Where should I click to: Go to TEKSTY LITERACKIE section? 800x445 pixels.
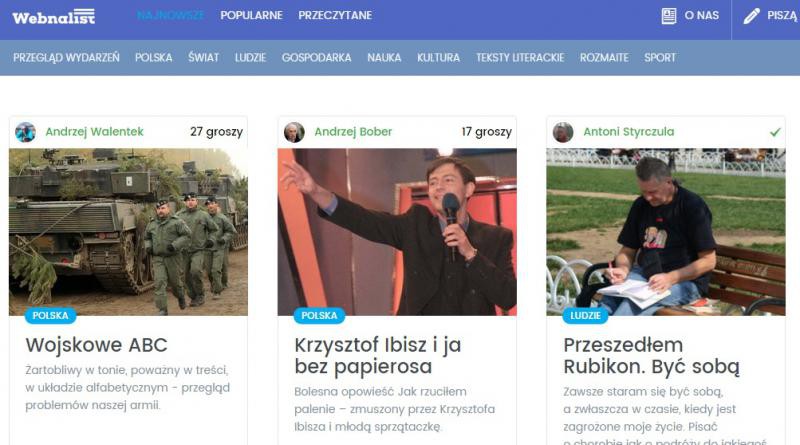click(x=520, y=58)
